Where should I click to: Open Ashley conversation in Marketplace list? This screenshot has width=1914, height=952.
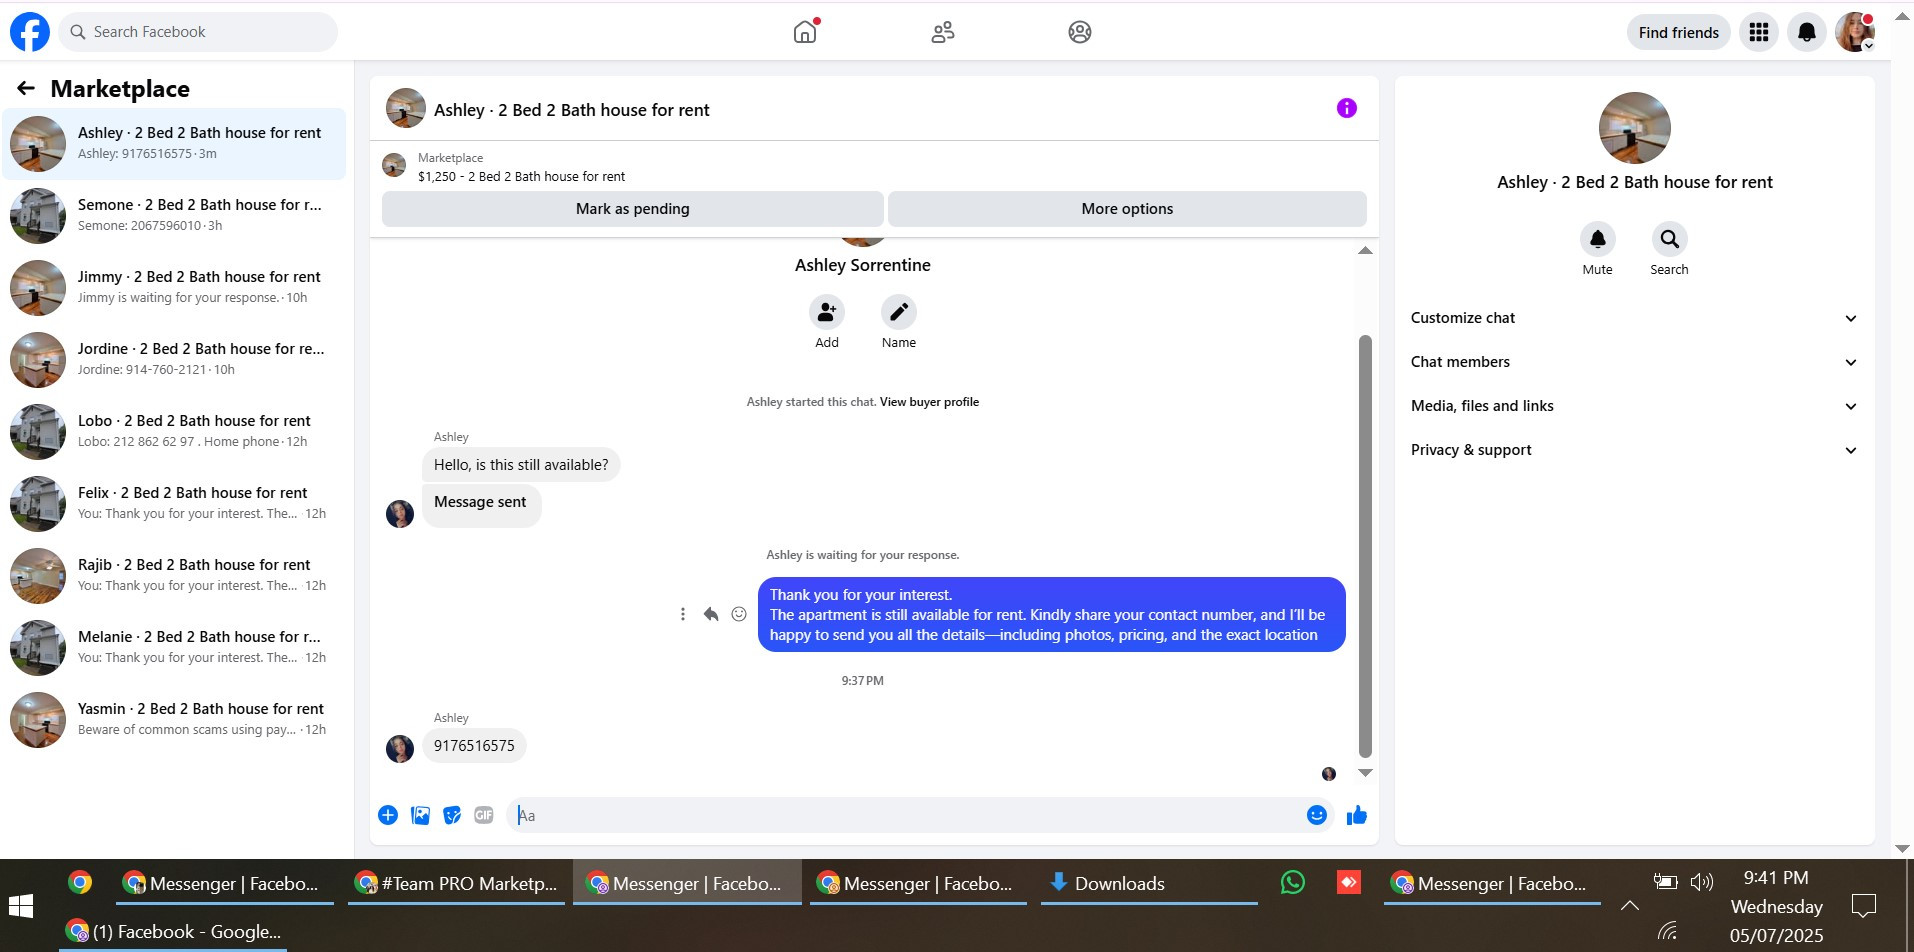[x=174, y=144]
